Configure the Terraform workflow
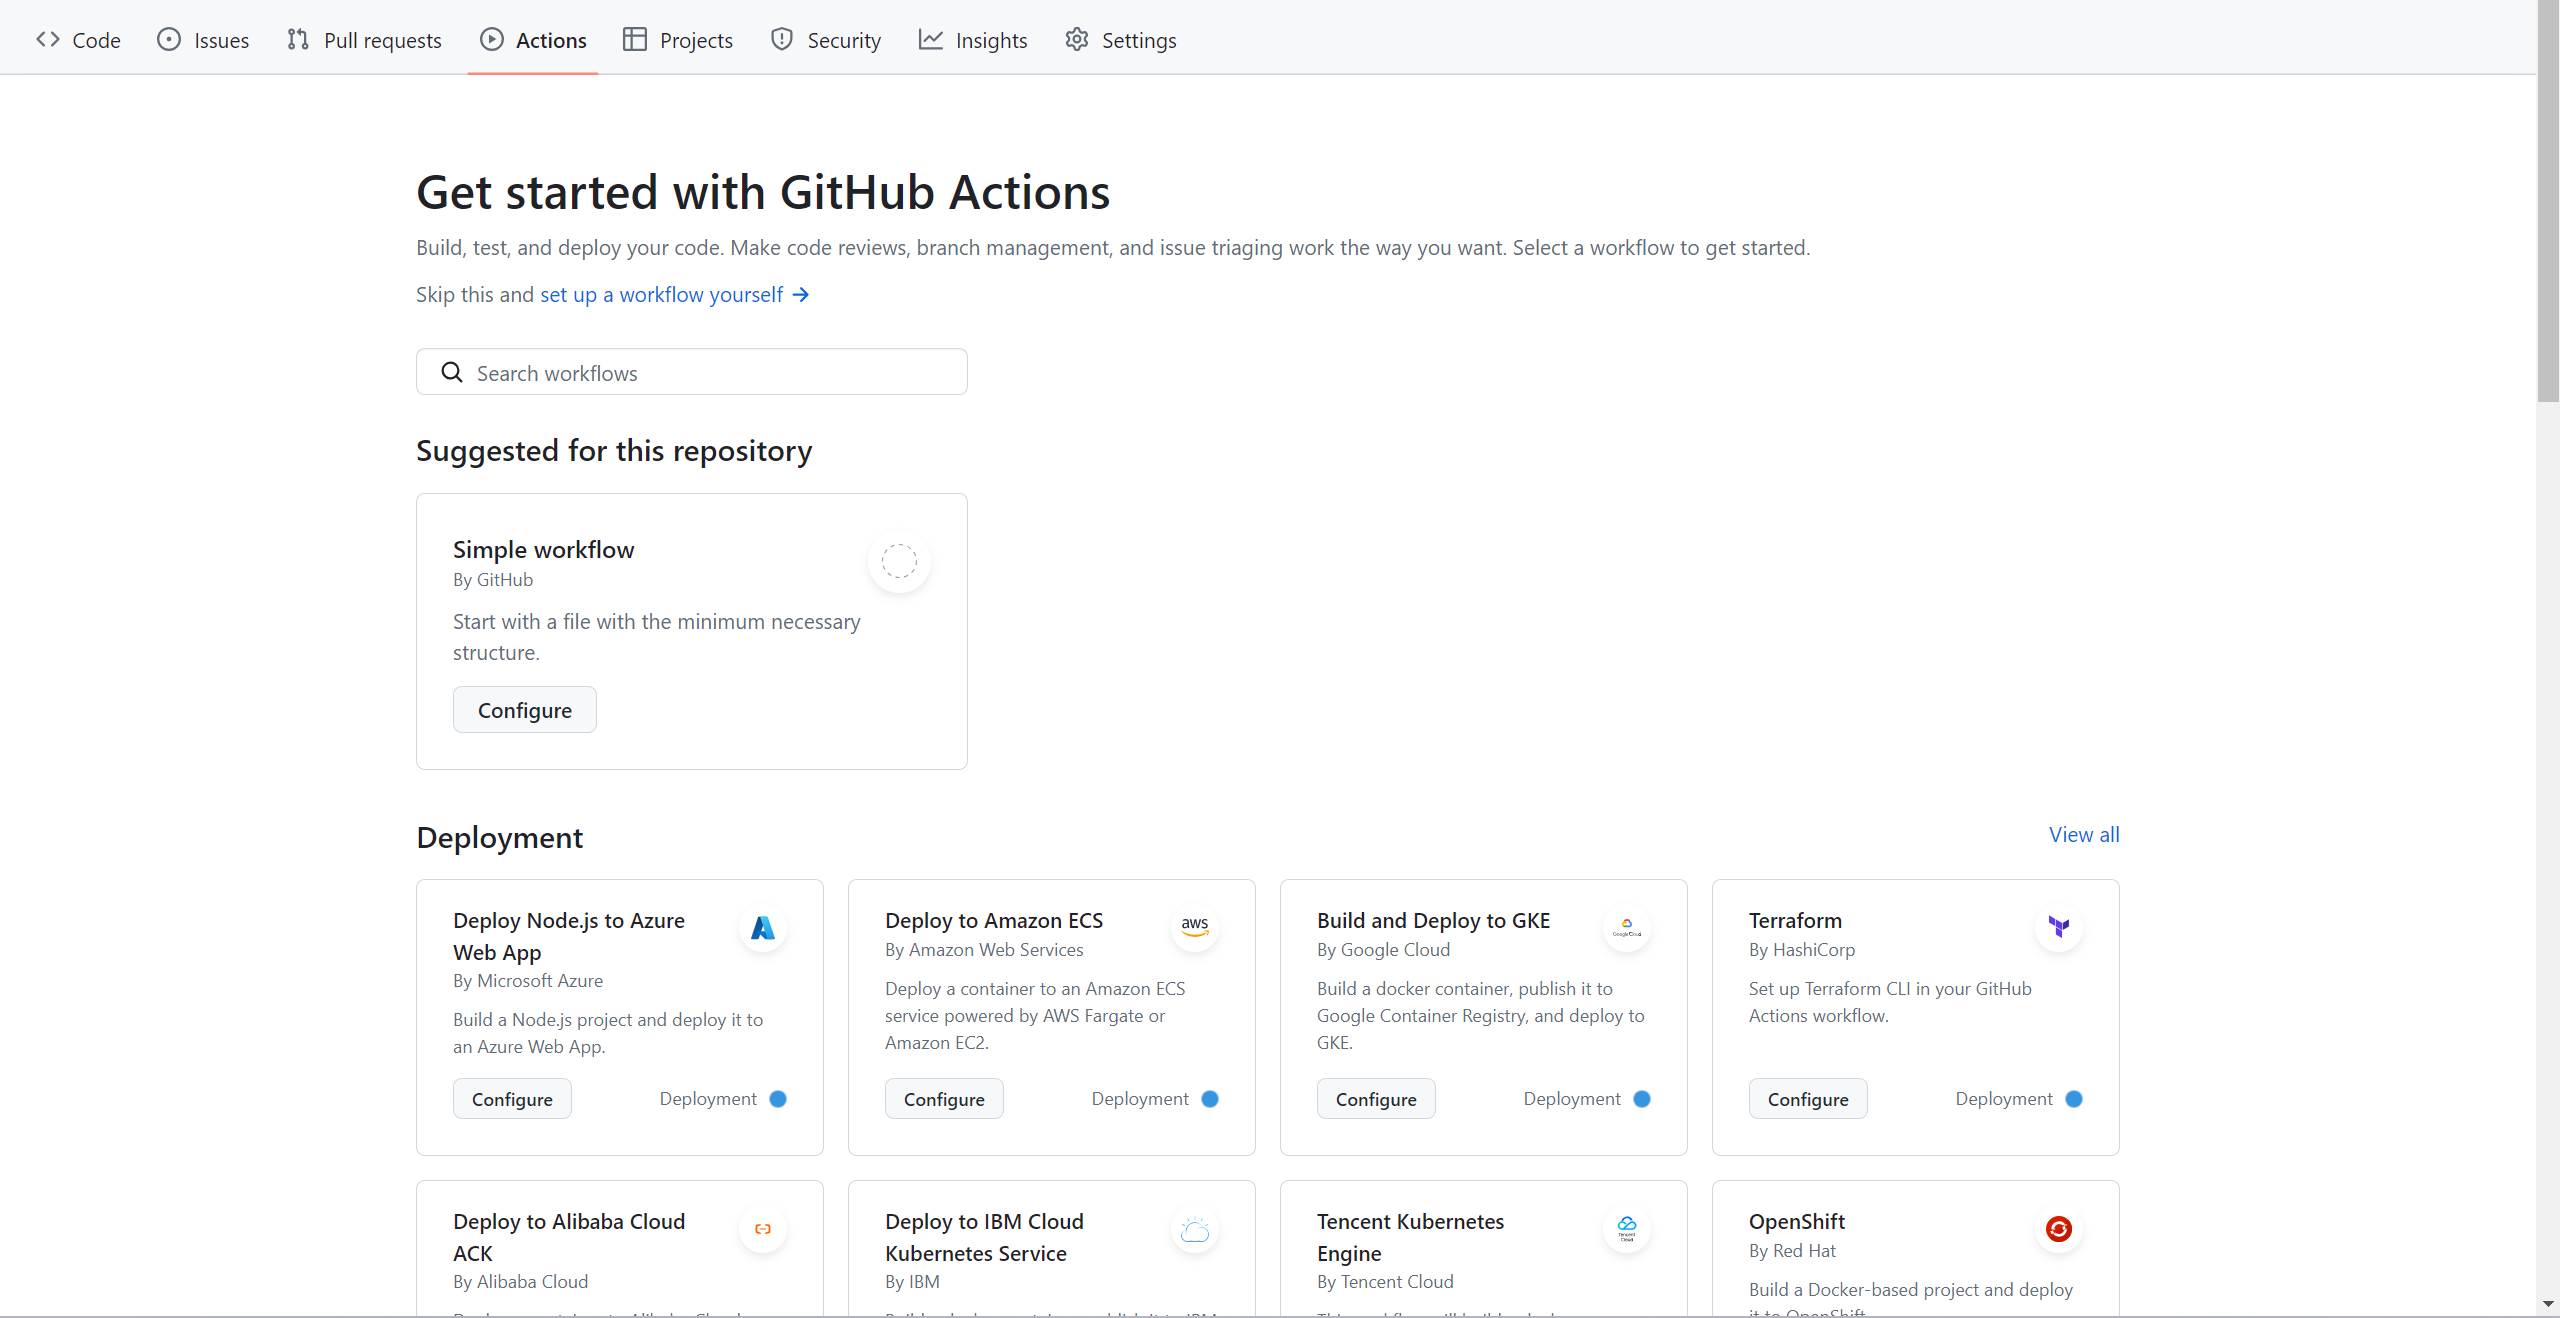2560x1318 pixels. 1807,1099
